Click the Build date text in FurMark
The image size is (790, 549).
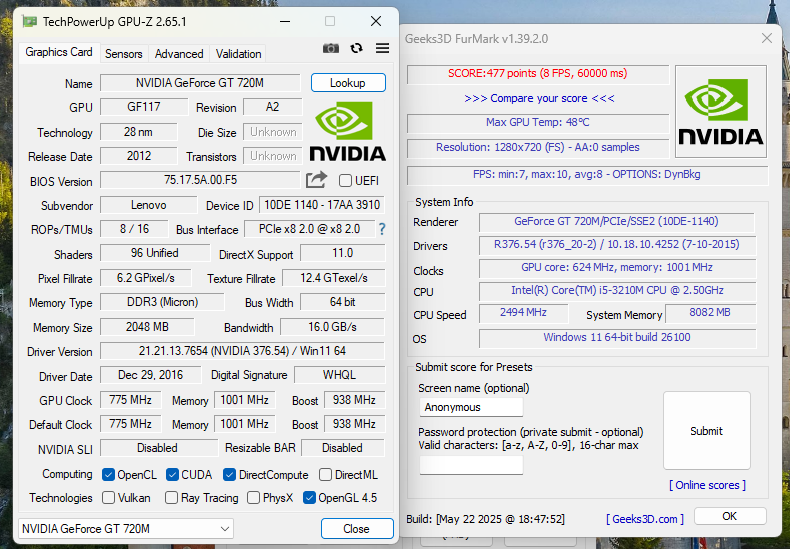(x=486, y=519)
